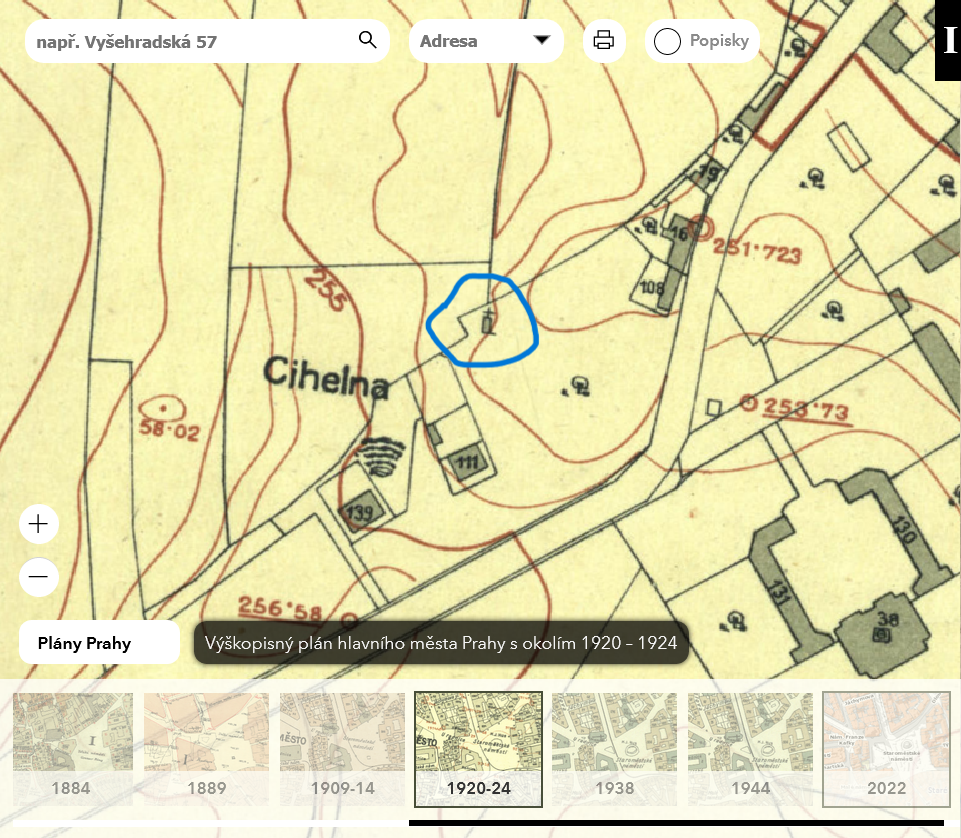Viewport: 961px width, 838px height.
Task: Click the search magnifier icon
Action: click(367, 41)
